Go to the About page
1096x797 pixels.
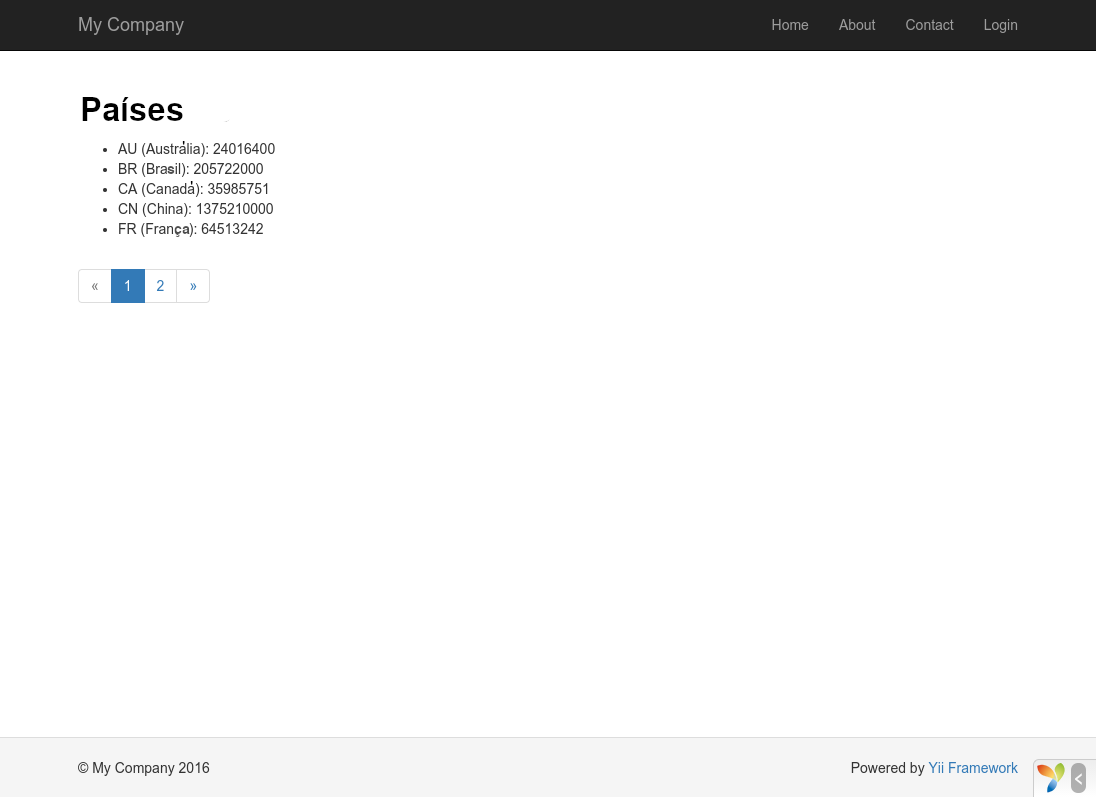(856, 25)
